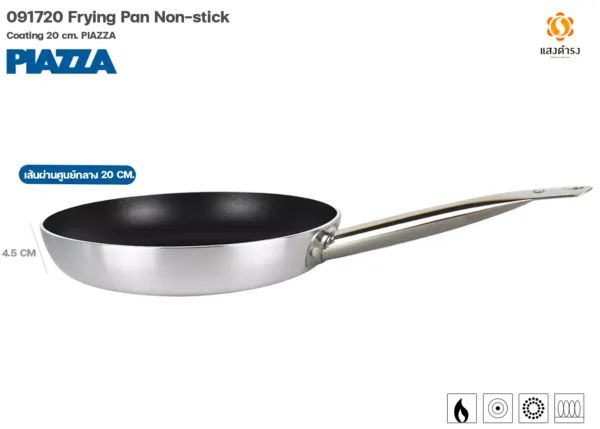The image size is (600, 429).
Task: Click the แสงดำรง store name text
Action: coord(560,51)
